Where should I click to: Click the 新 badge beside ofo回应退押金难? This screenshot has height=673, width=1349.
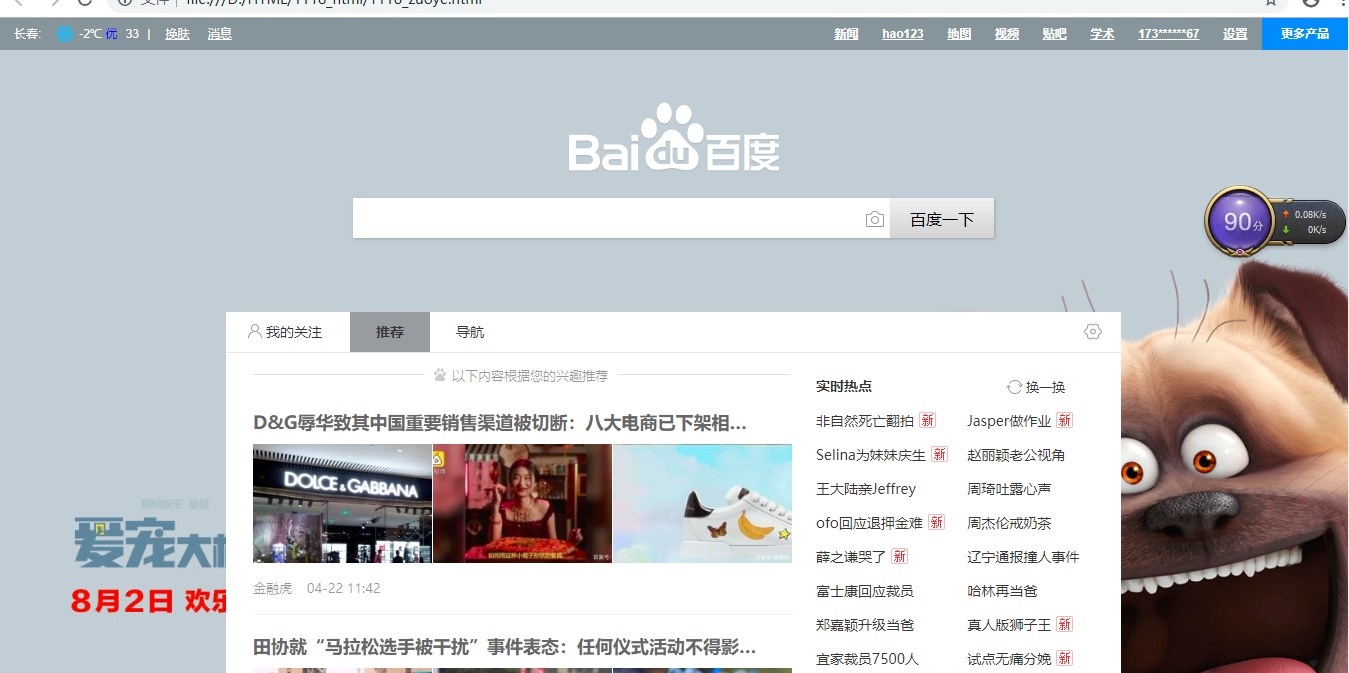coord(936,522)
